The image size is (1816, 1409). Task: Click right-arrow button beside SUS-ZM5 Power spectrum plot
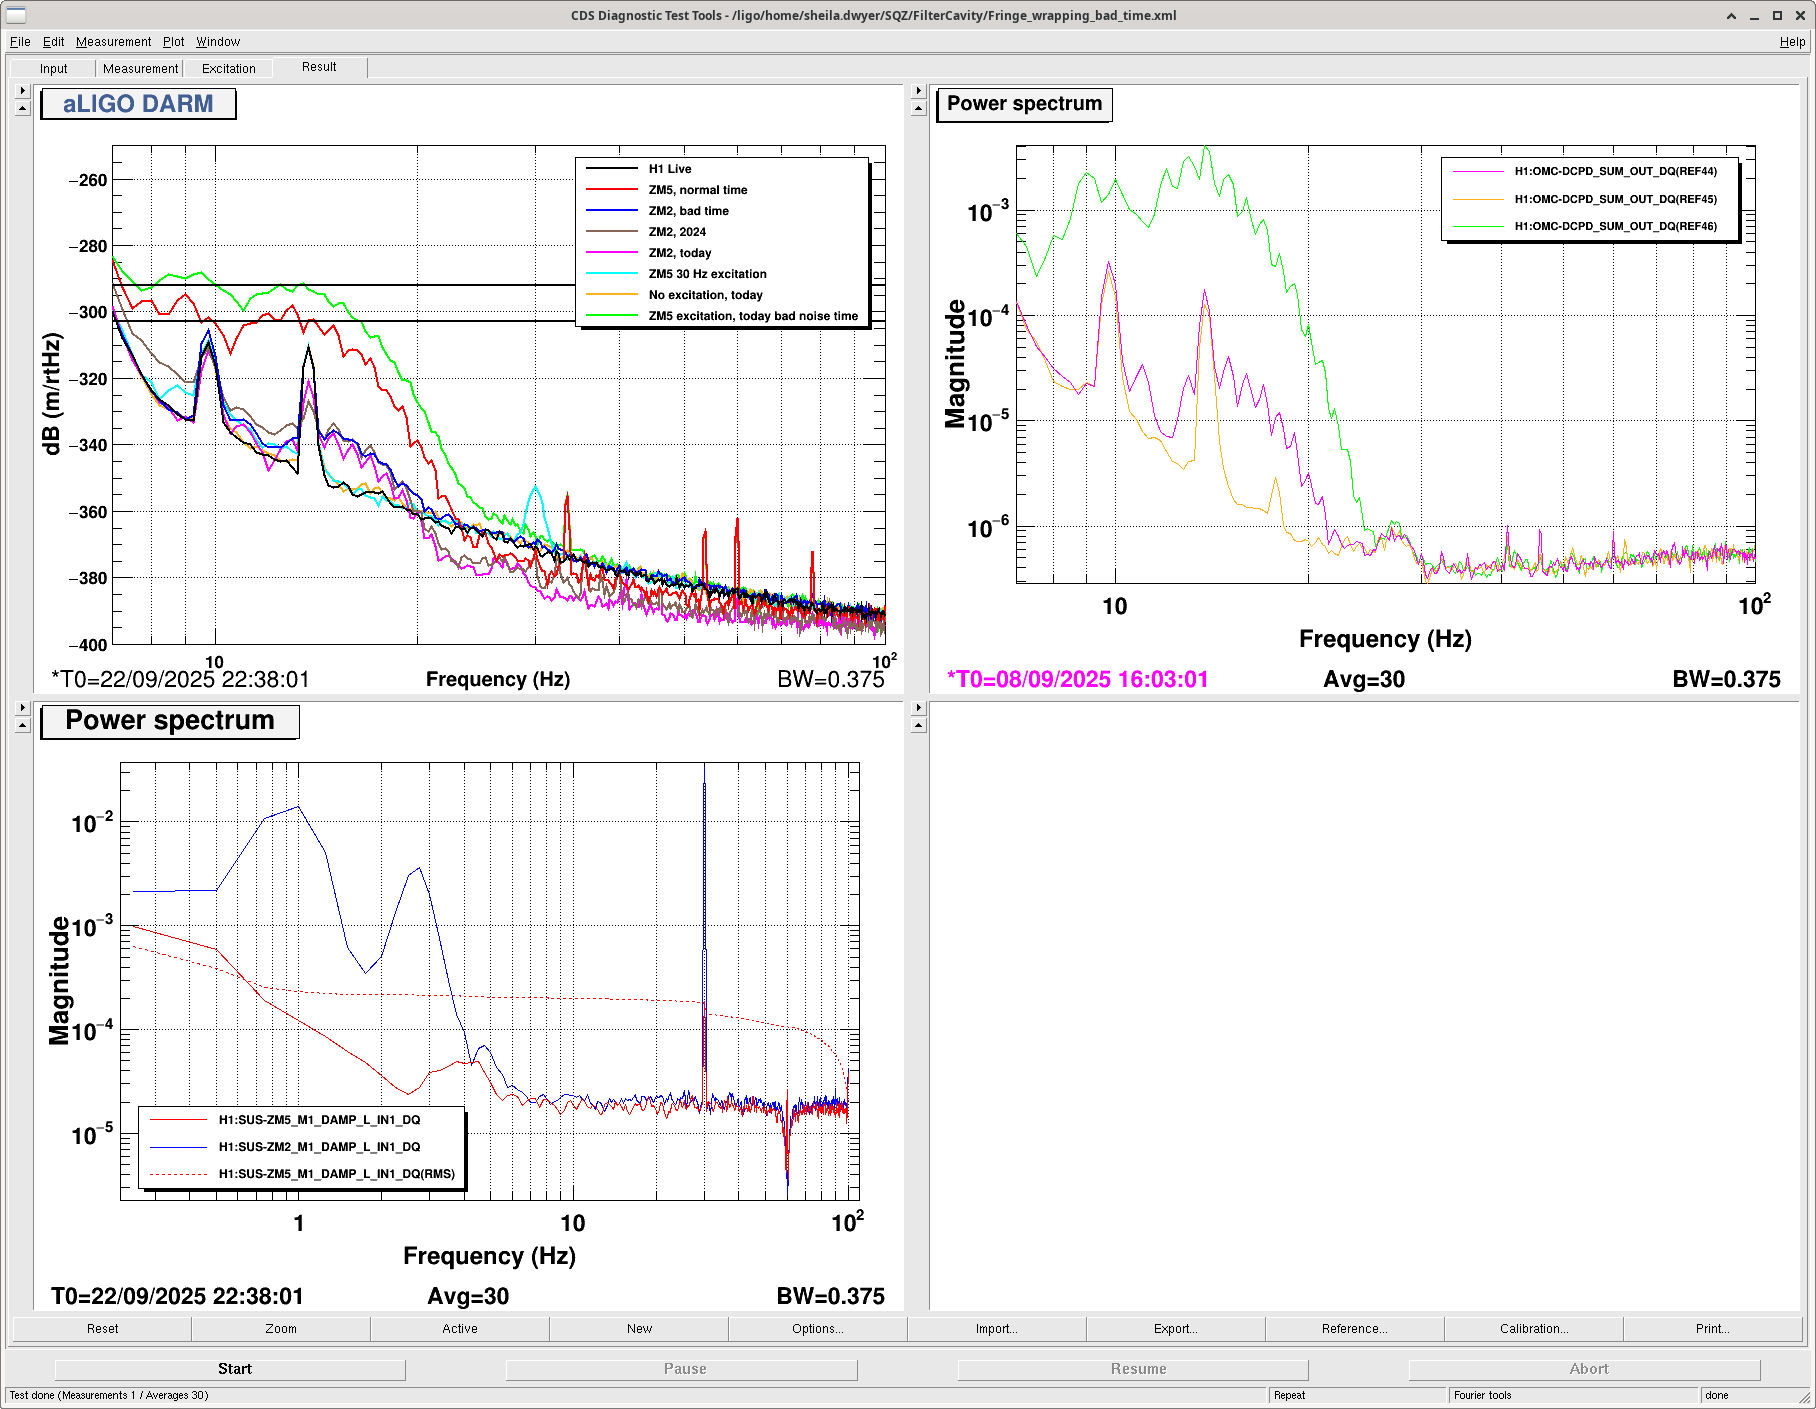pos(22,708)
